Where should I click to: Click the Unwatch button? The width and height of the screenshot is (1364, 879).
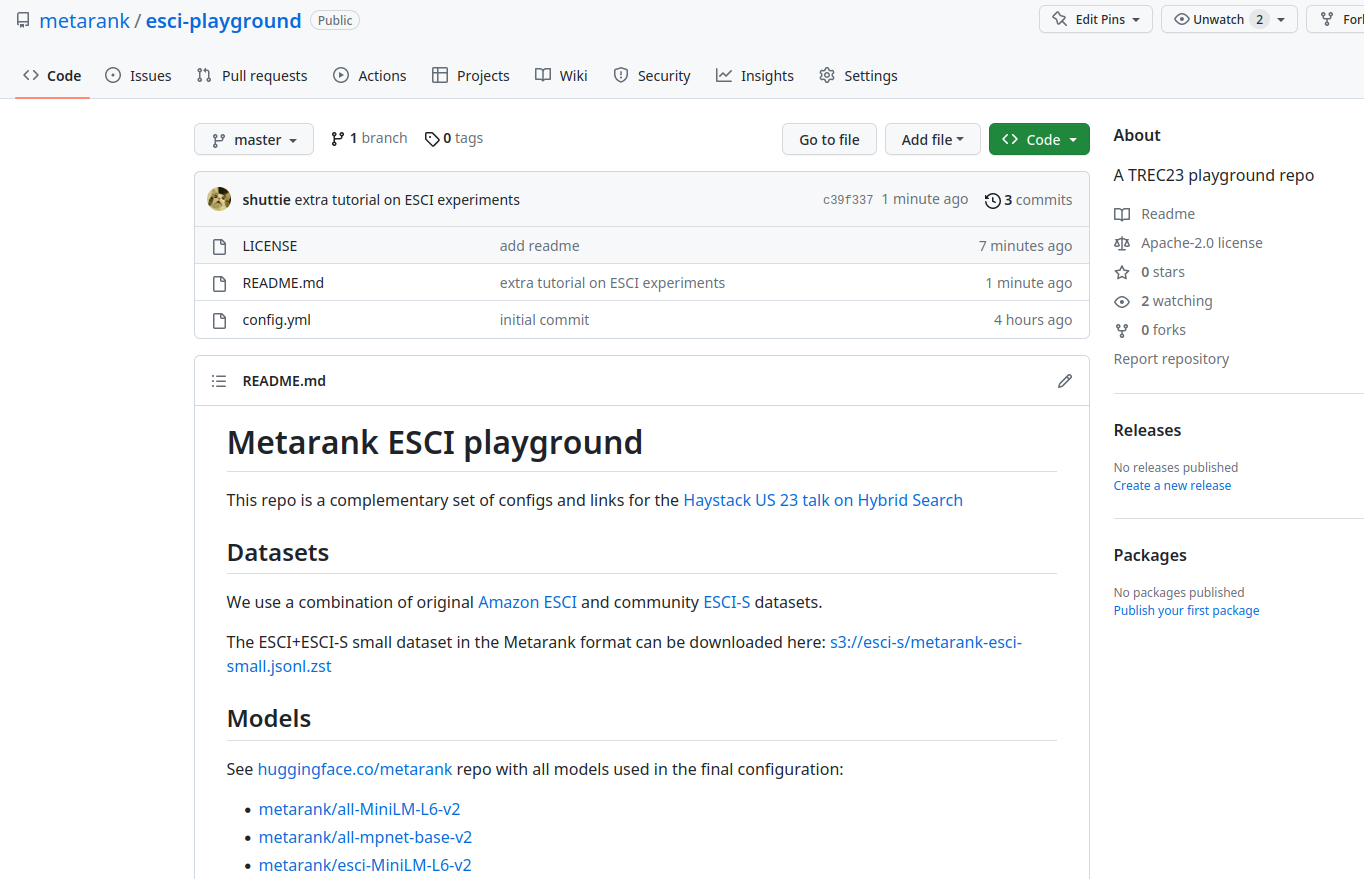[1217, 19]
